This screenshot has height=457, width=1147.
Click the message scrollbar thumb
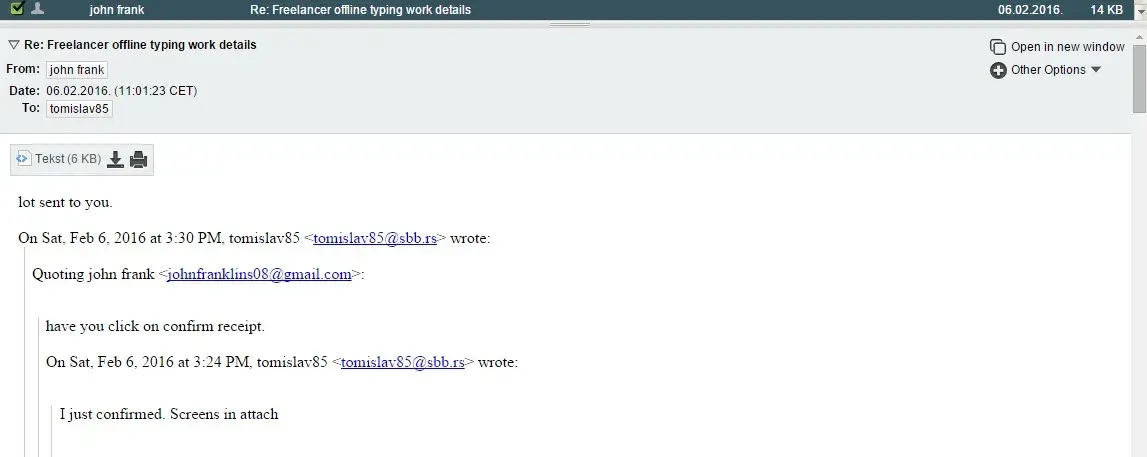[x=1140, y=77]
